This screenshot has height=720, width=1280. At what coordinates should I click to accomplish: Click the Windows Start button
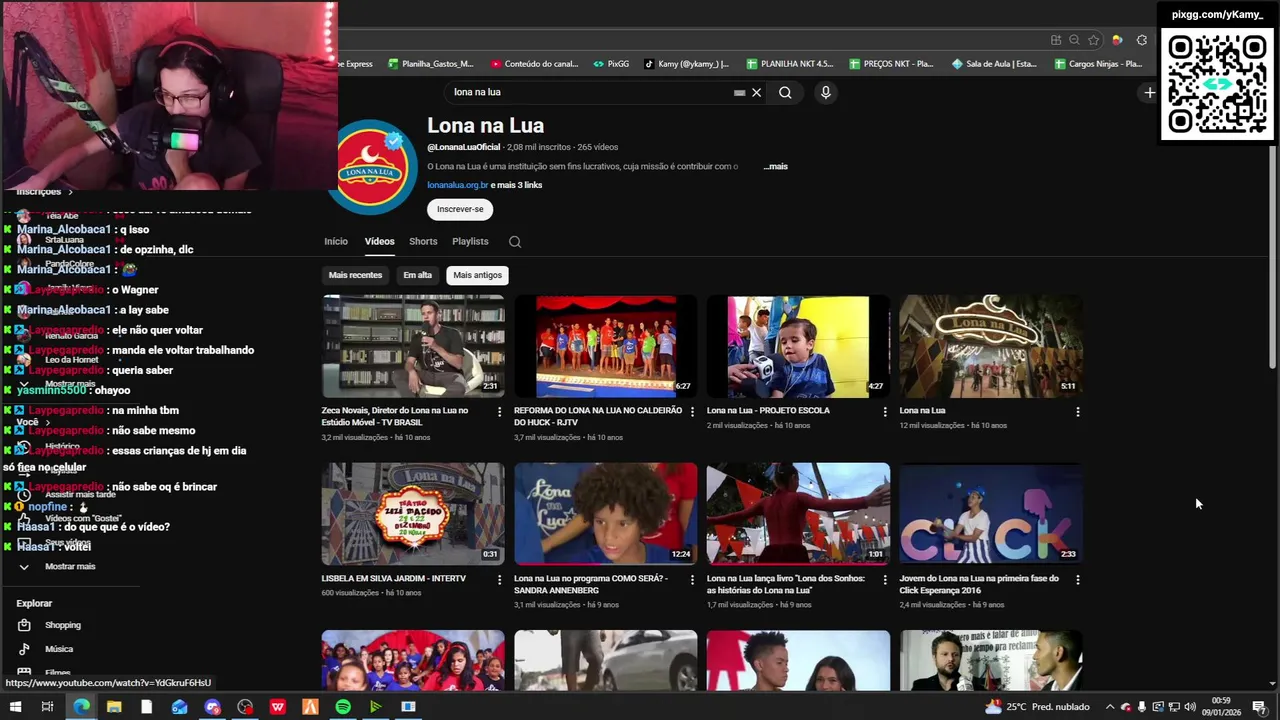pos(15,707)
